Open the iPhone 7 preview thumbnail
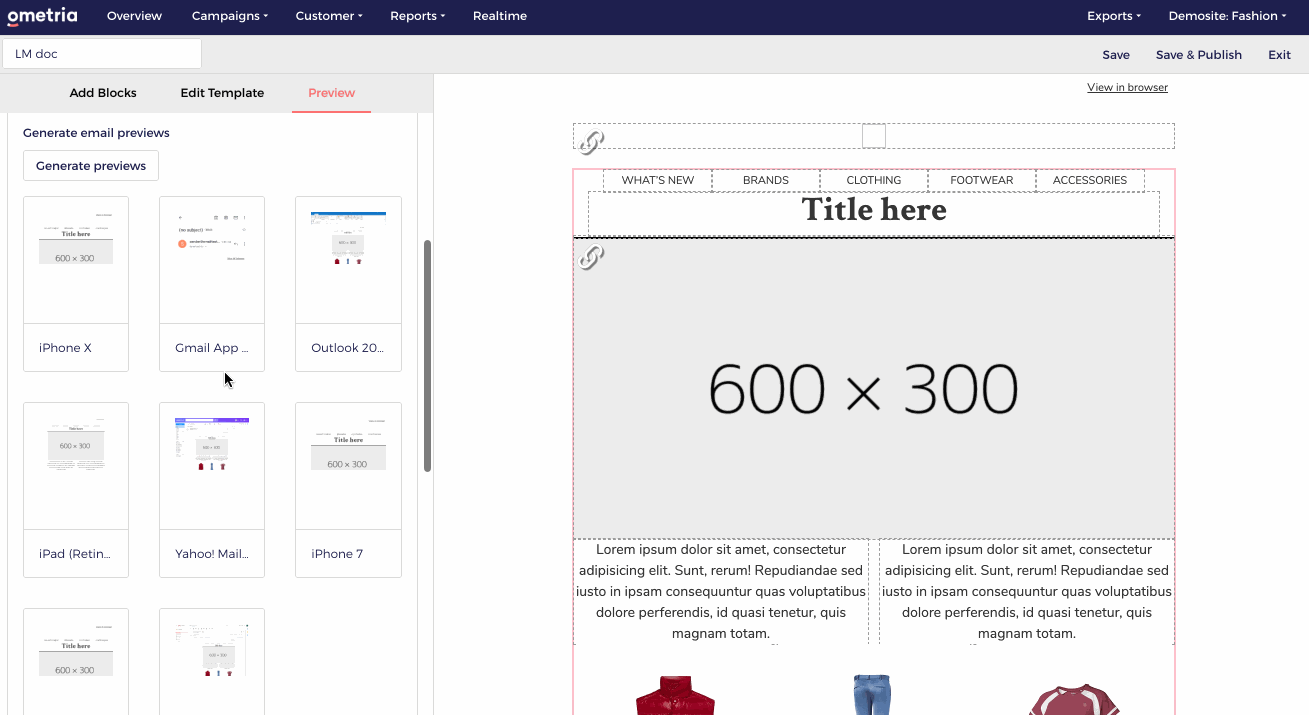 tap(348, 466)
